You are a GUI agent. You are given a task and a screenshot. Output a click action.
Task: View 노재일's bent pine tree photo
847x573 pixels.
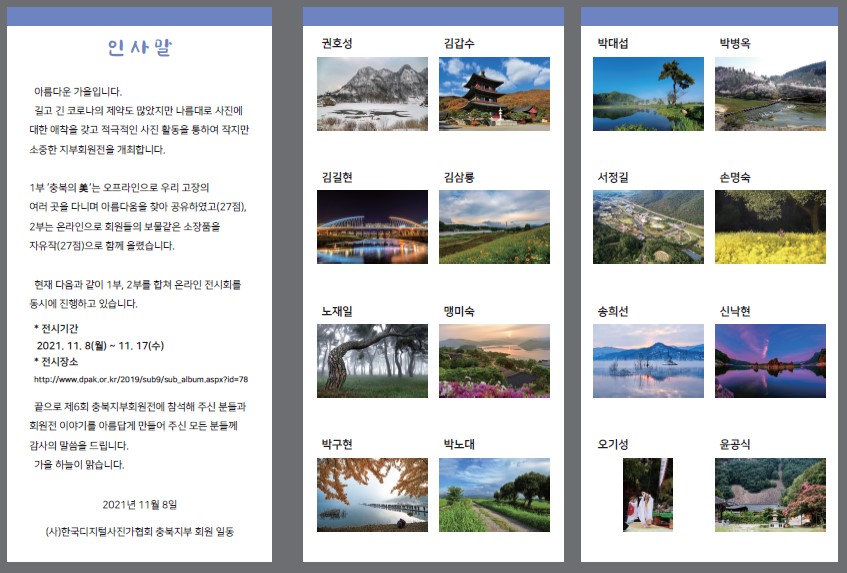click(x=372, y=361)
